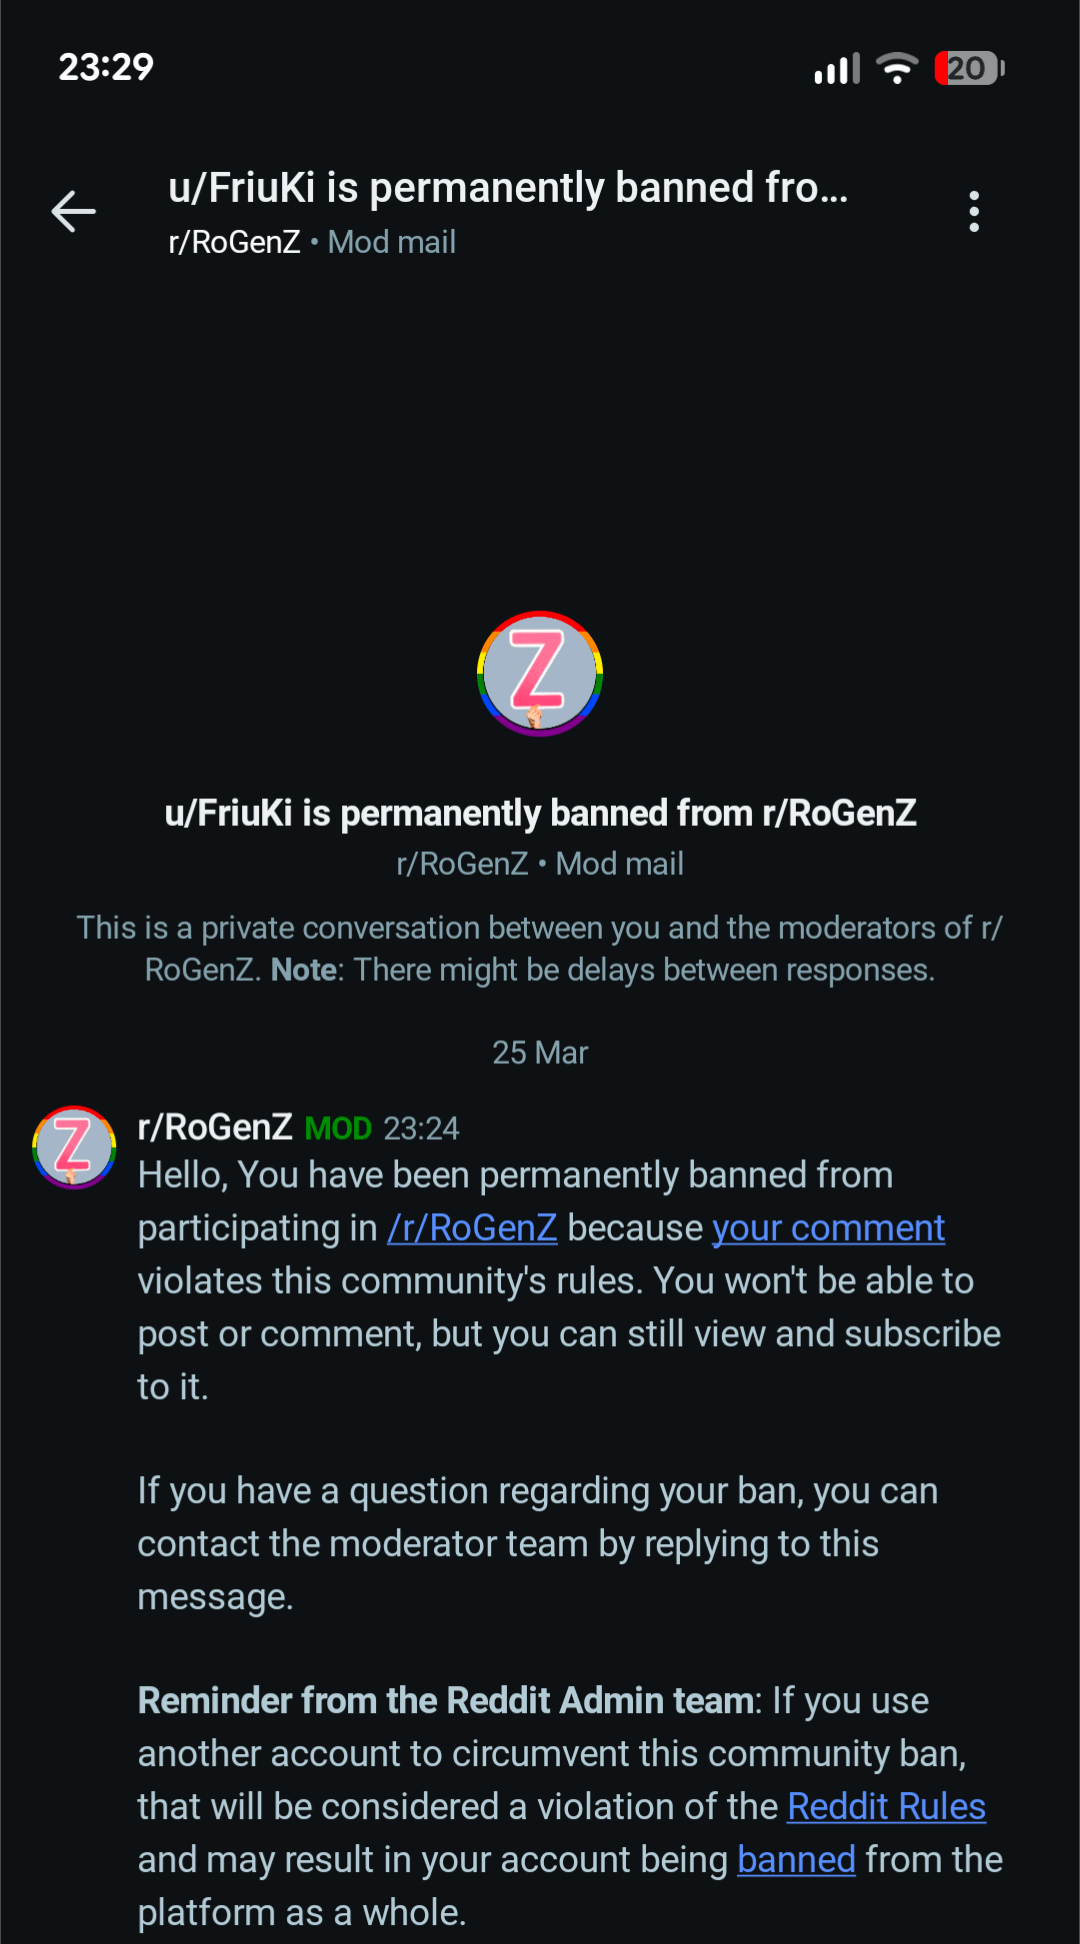
Task: Open the Reddit Rules link
Action: (886, 1807)
